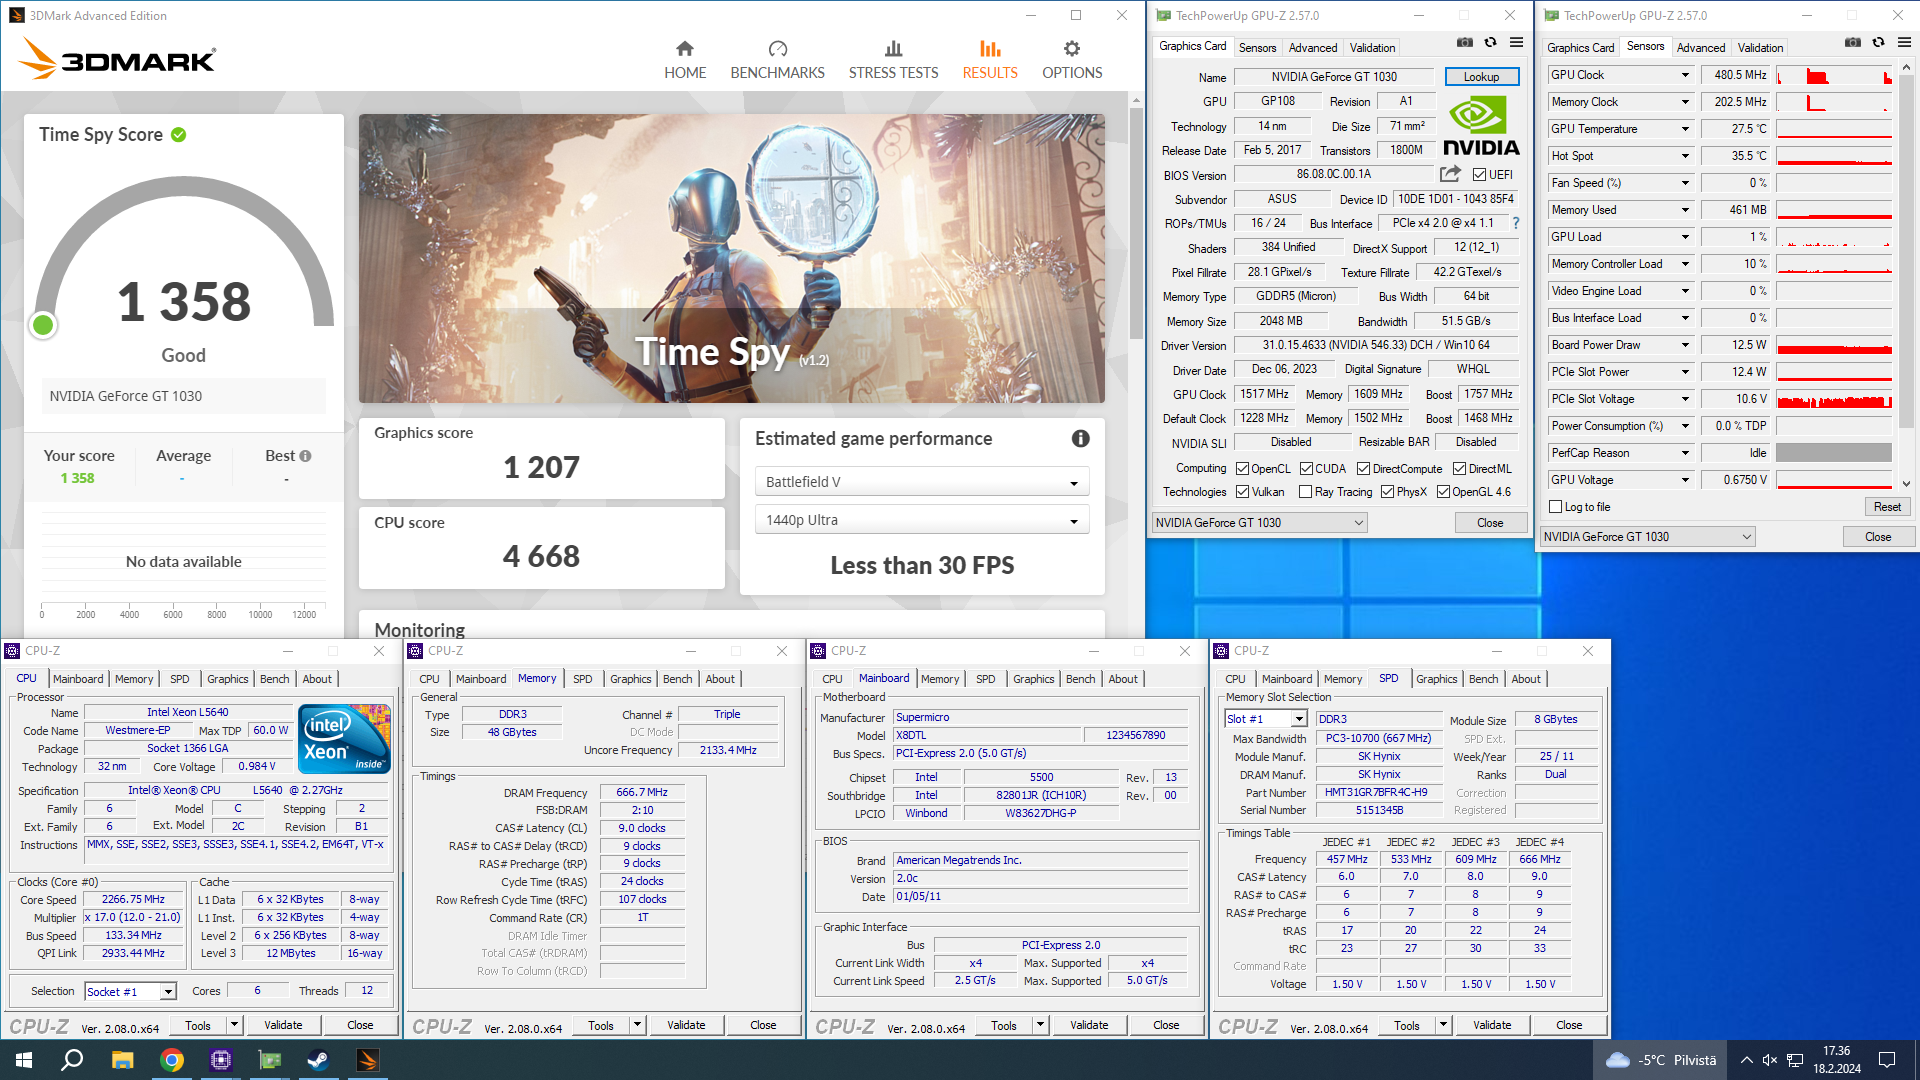The width and height of the screenshot is (1920, 1080).
Task: Open Steam from taskbar
Action: tap(318, 1060)
